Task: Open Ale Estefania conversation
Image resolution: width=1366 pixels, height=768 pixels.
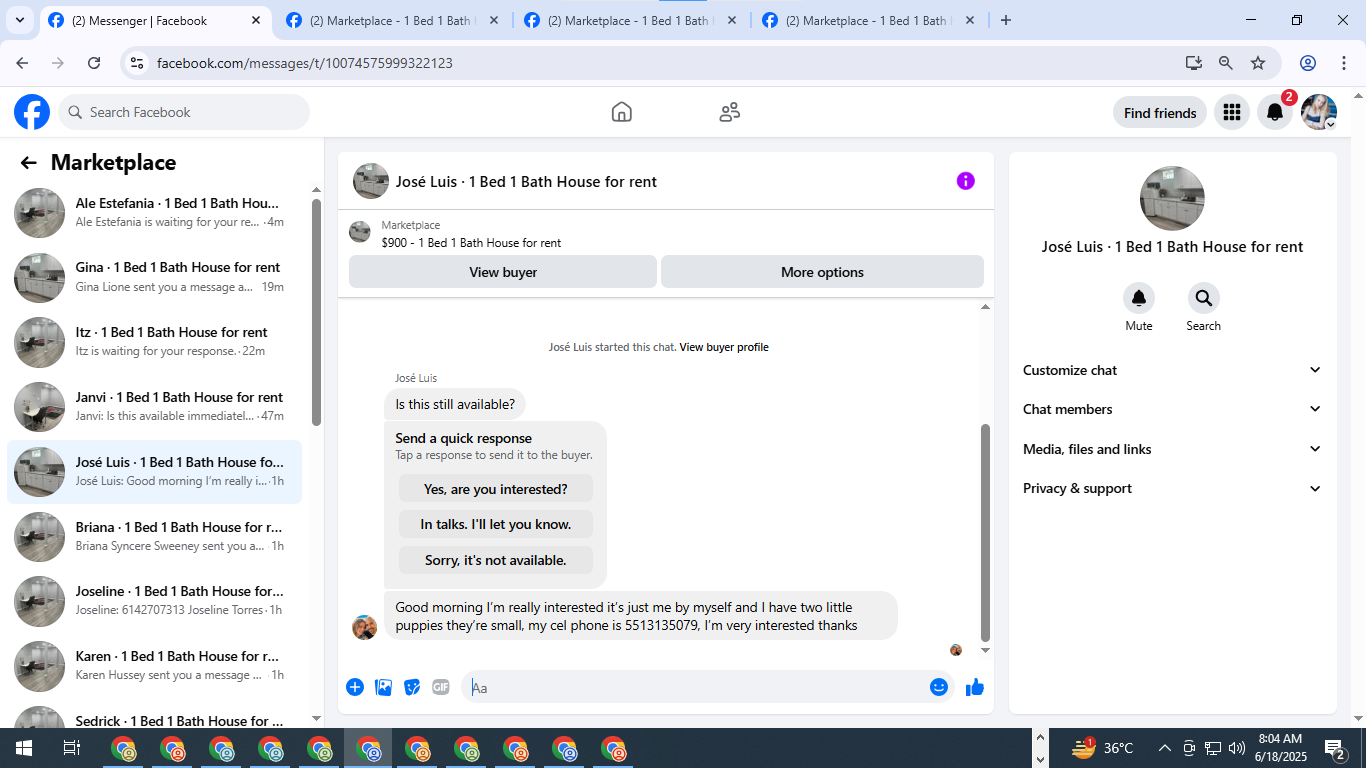Action: (x=154, y=213)
